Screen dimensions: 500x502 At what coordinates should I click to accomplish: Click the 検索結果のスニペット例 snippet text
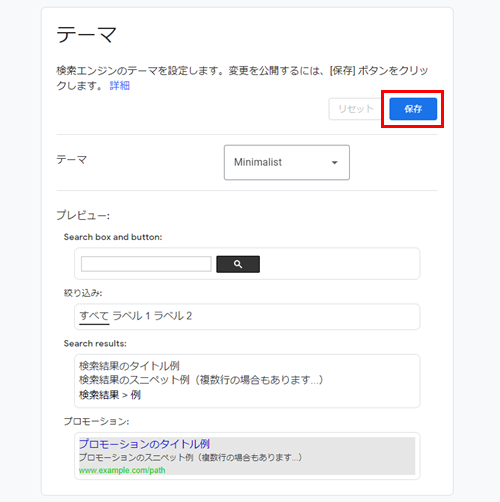pos(201,380)
